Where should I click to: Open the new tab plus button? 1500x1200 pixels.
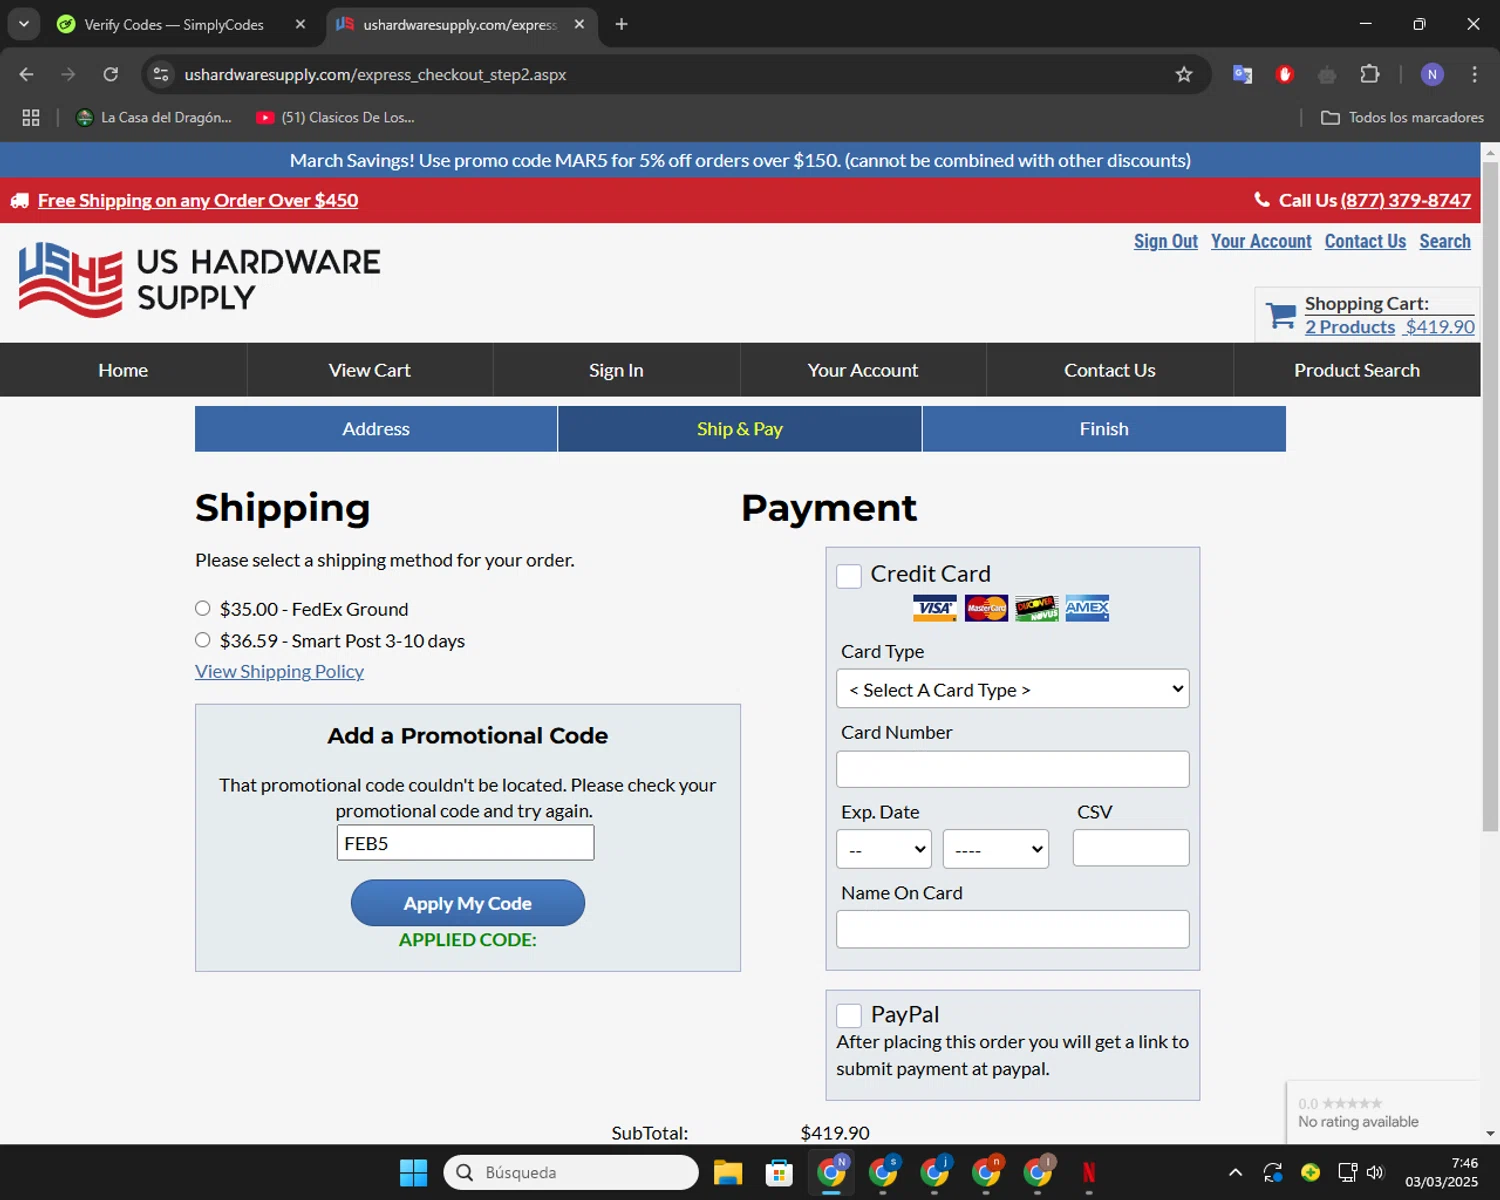(x=621, y=24)
